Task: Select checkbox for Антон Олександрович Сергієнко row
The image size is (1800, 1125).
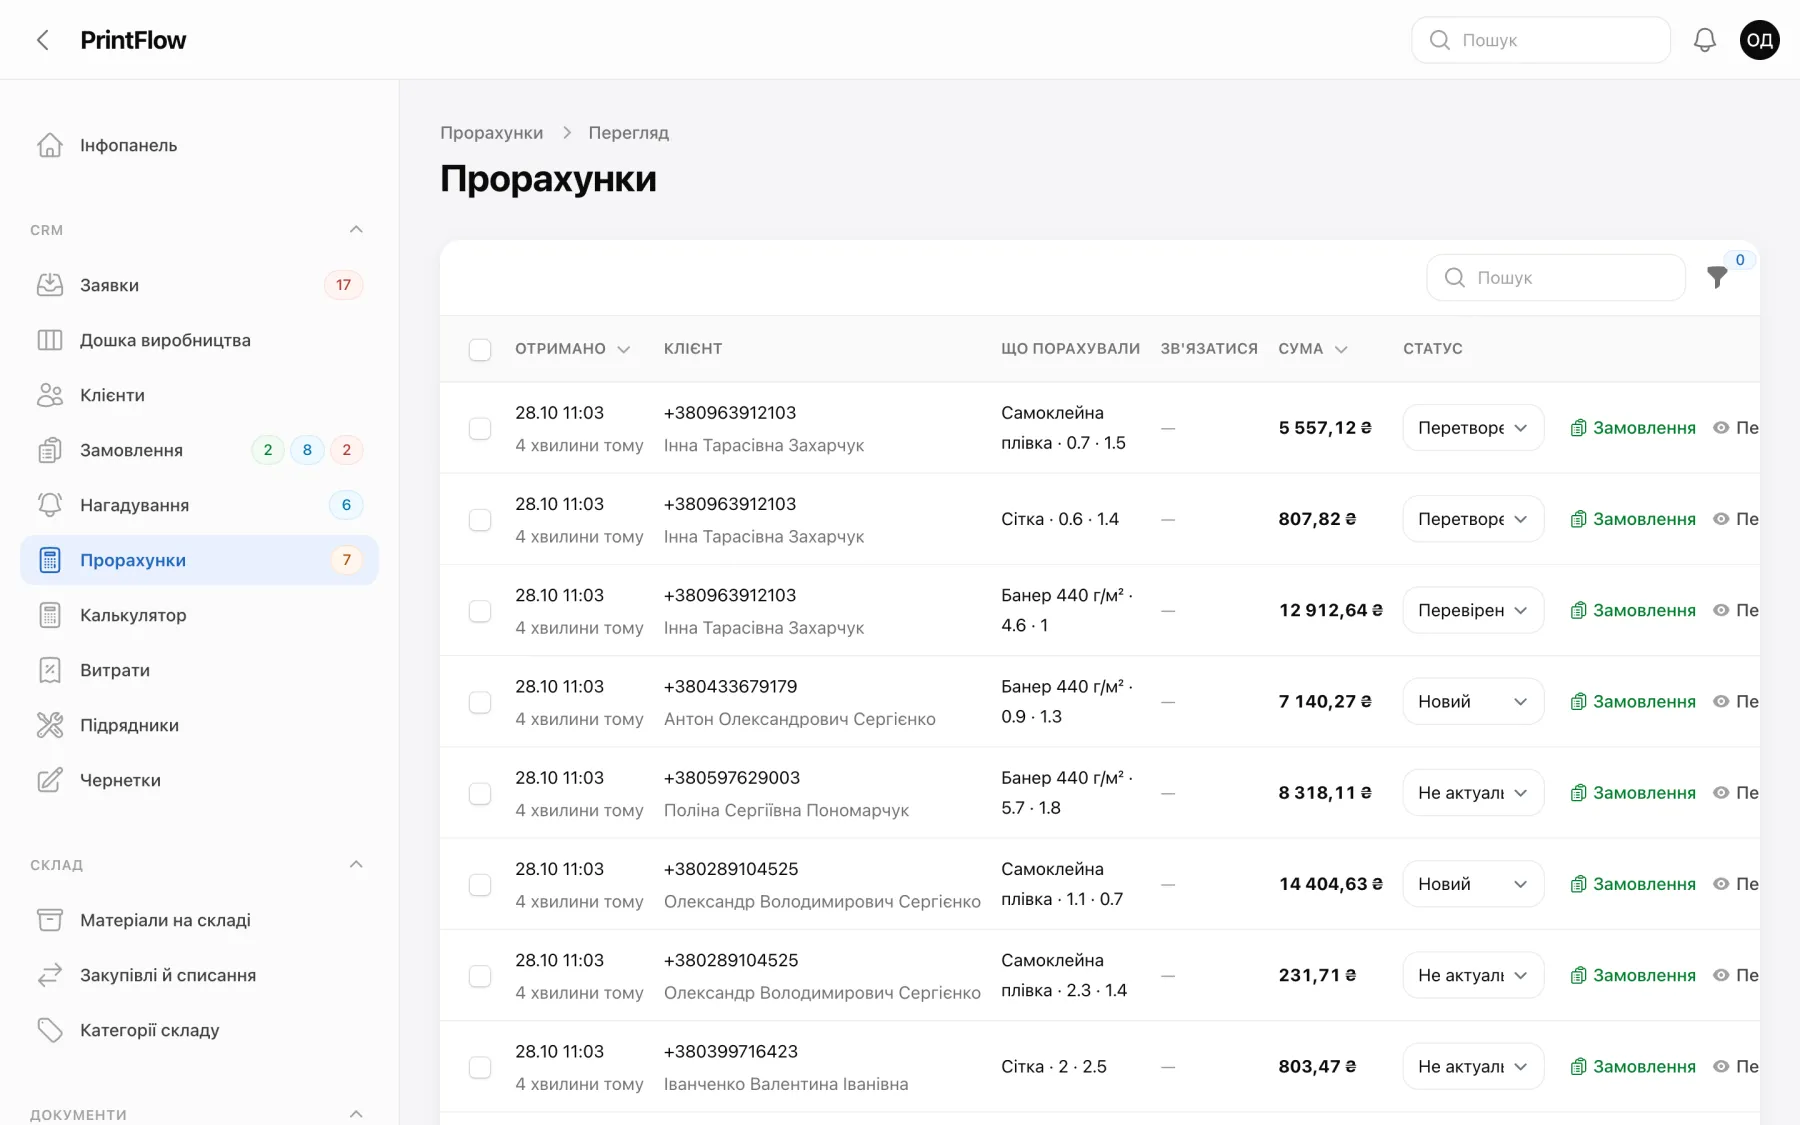Action: coord(480,702)
